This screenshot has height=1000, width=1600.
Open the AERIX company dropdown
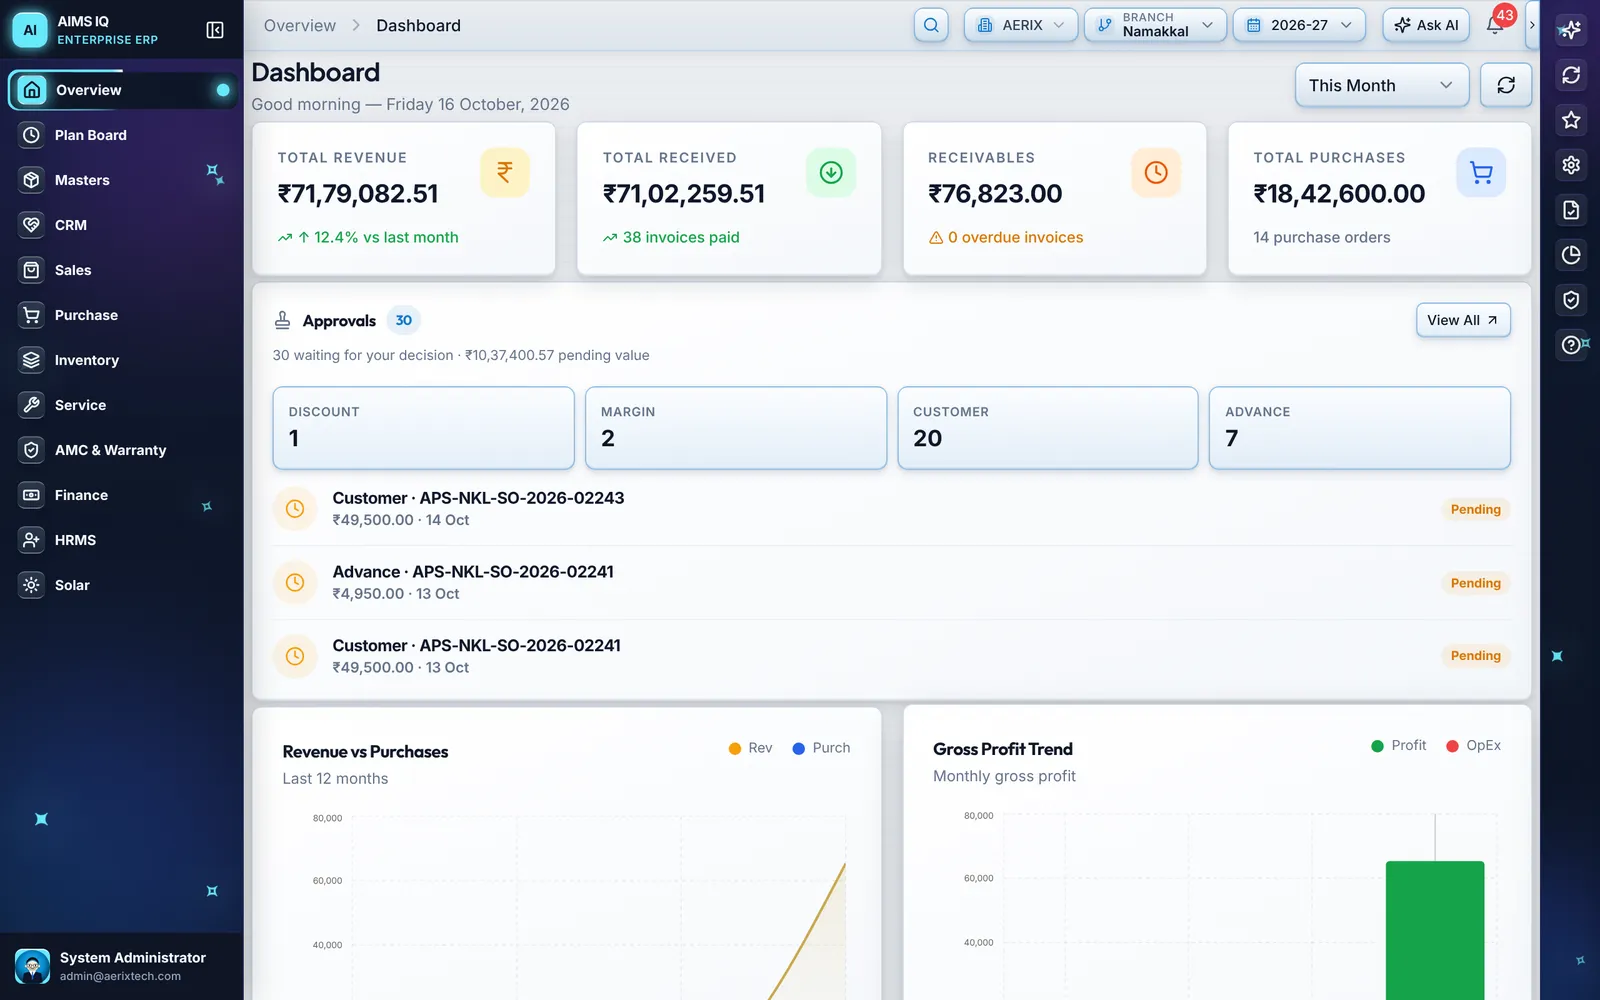1021,25
